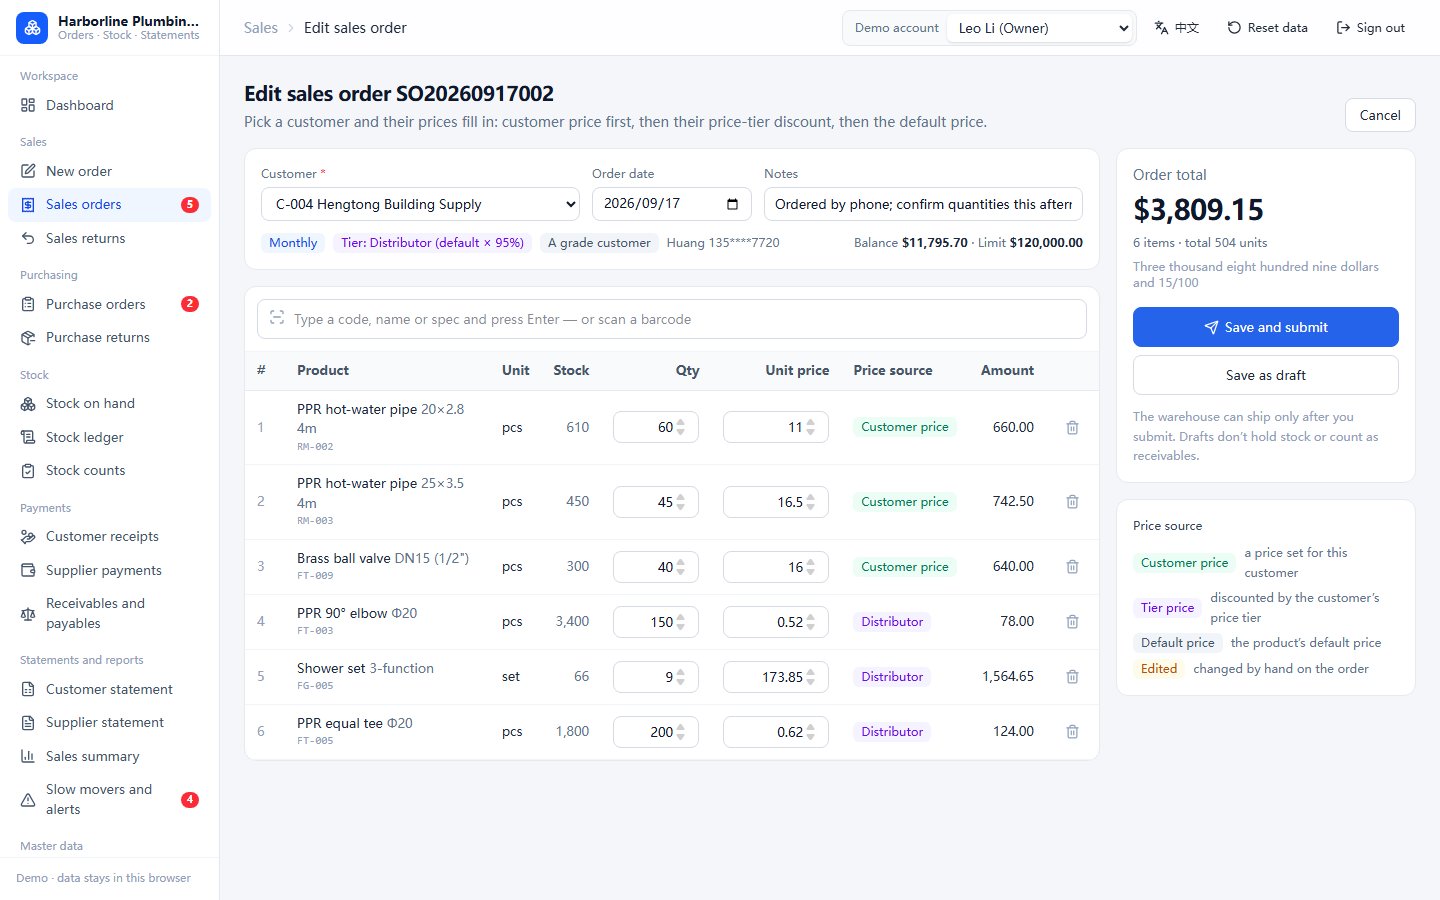Click the 3,400 stock value
The height and width of the screenshot is (900, 1440).
572,622
